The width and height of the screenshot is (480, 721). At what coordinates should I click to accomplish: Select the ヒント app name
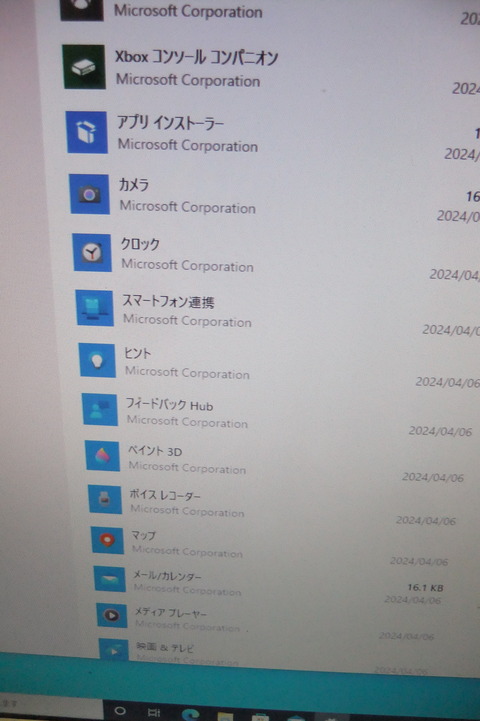(137, 353)
